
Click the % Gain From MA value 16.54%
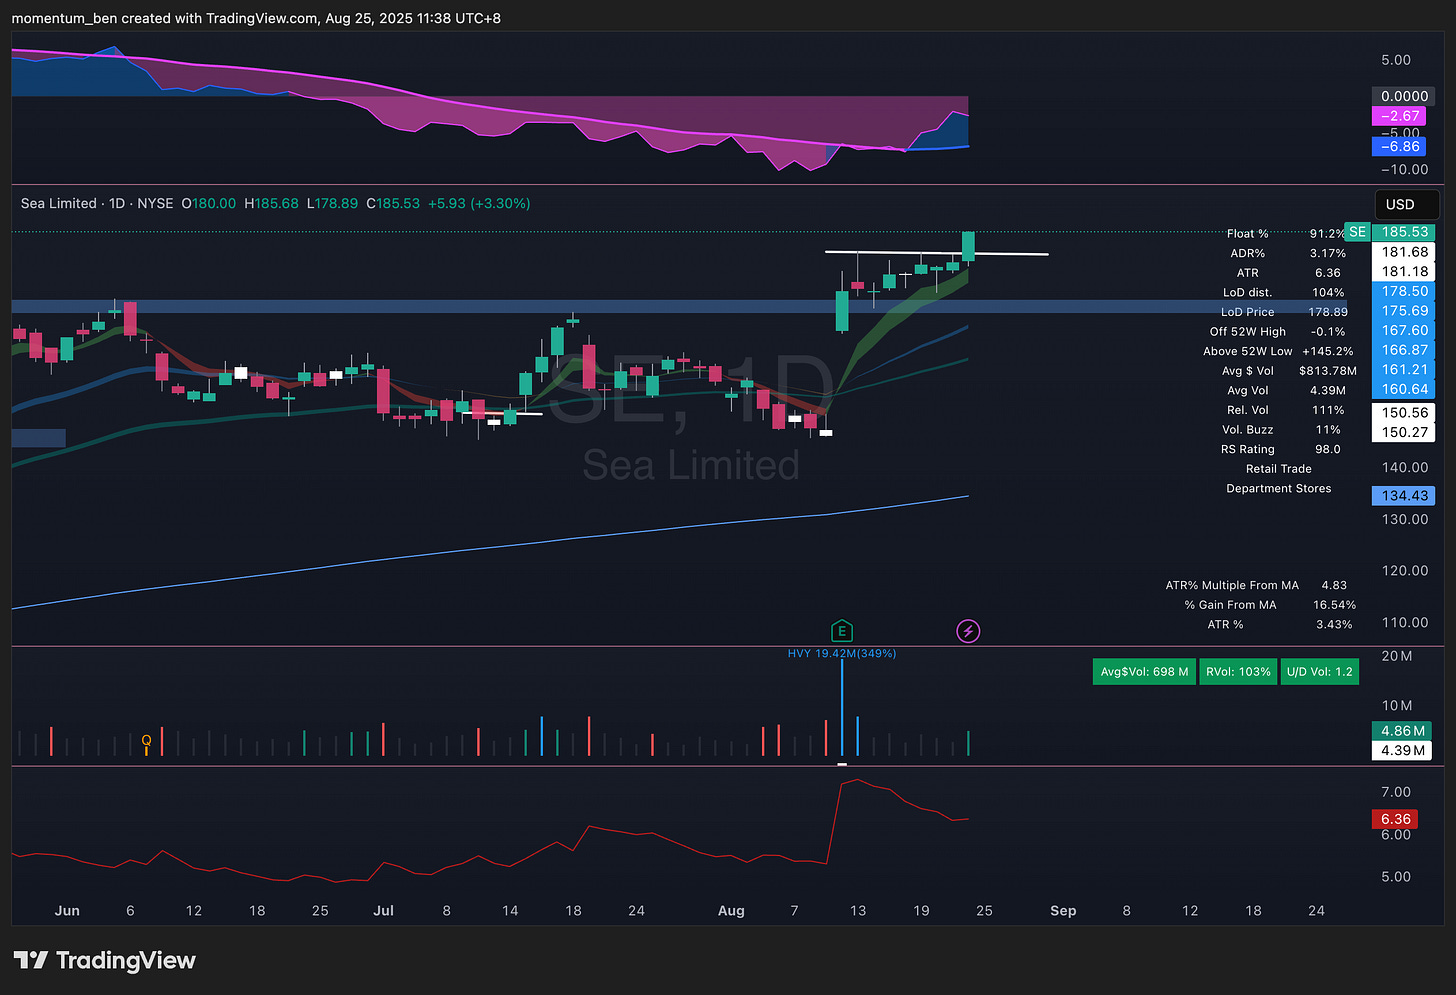(1334, 605)
